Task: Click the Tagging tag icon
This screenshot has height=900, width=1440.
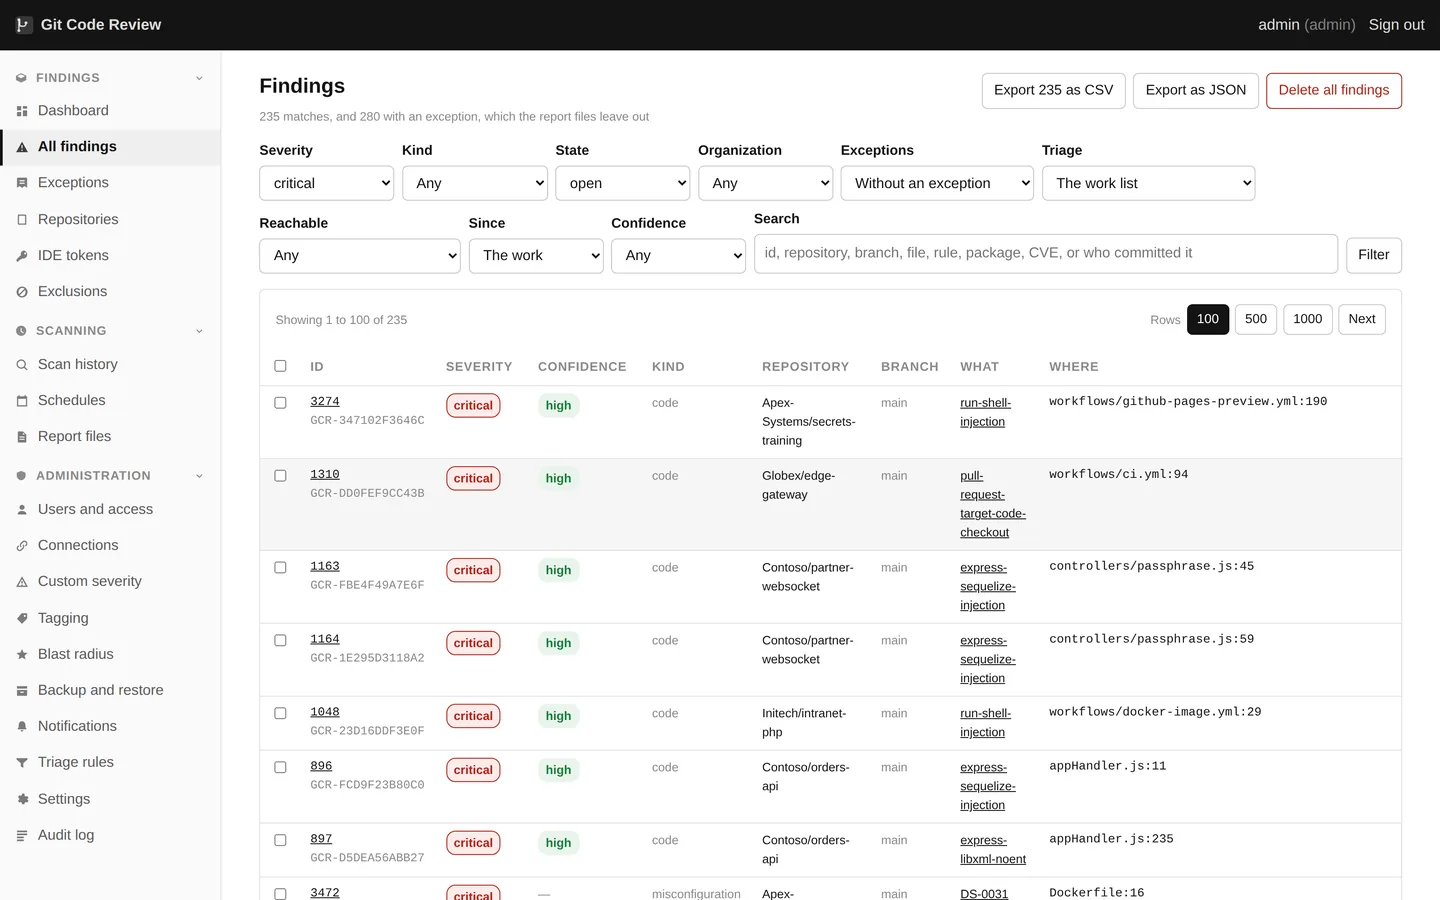Action: click(22, 619)
